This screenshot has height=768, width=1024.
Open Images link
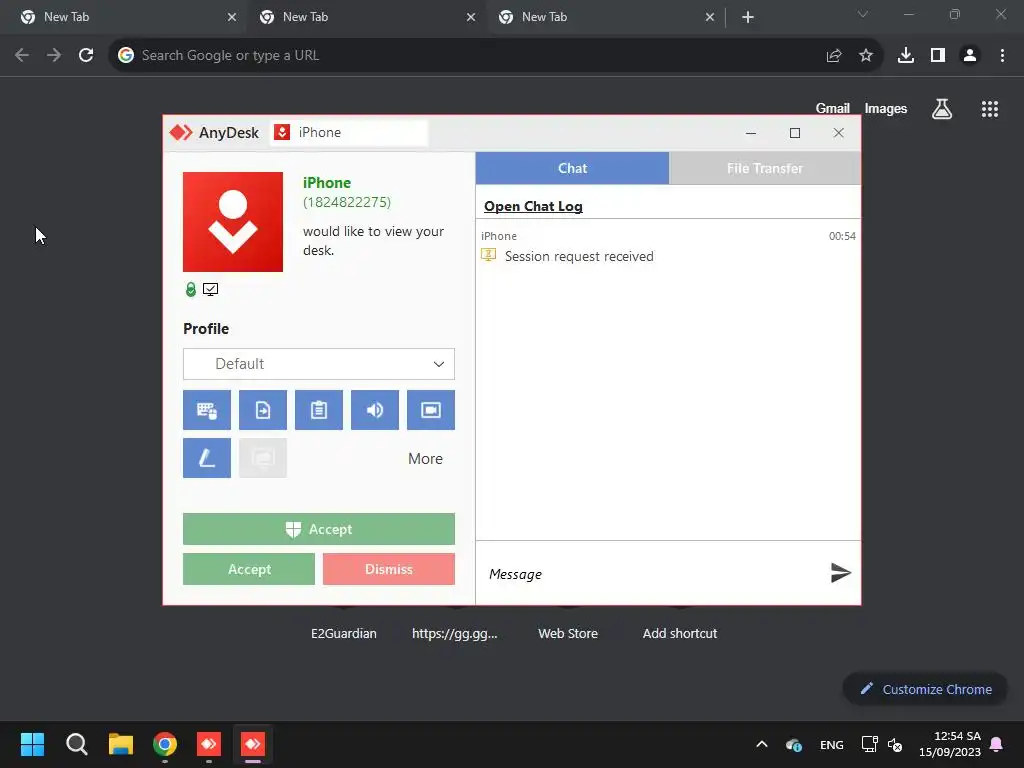pos(886,108)
